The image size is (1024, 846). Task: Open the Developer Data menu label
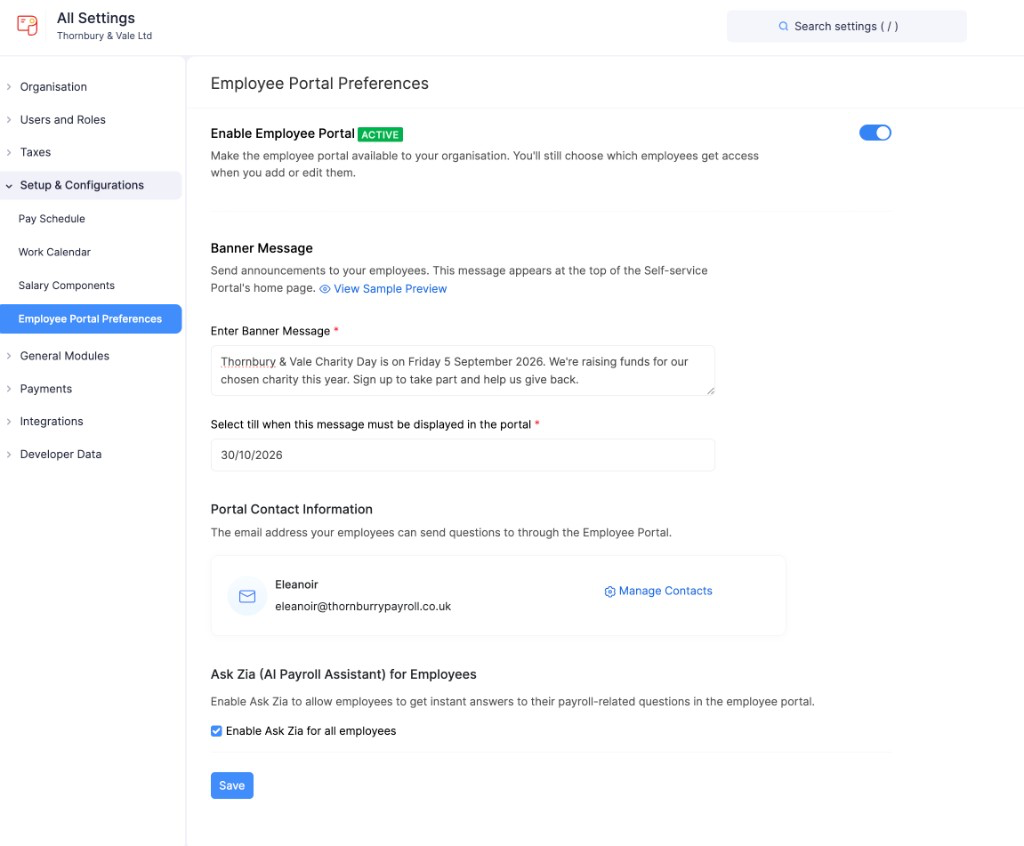[61, 454]
